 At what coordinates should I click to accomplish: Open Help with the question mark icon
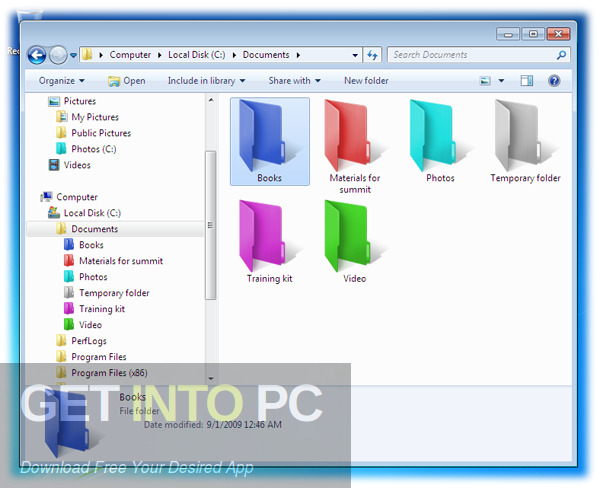click(554, 81)
